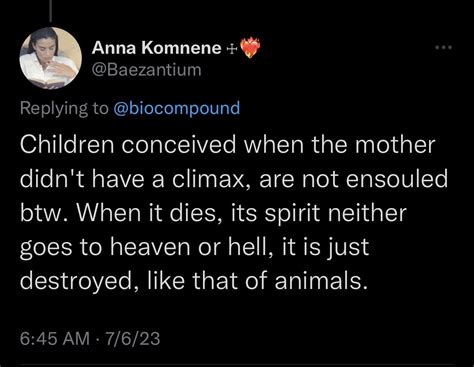This screenshot has width=474, height=367.
Task: Open the @biocompound mention link
Action: click(177, 108)
